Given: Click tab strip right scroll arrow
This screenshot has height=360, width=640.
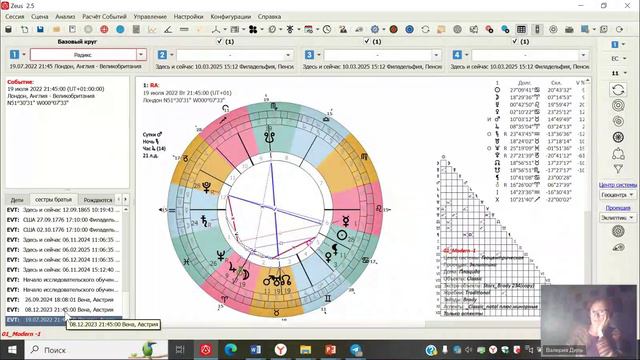Looking at the screenshot, I should (125, 199).
